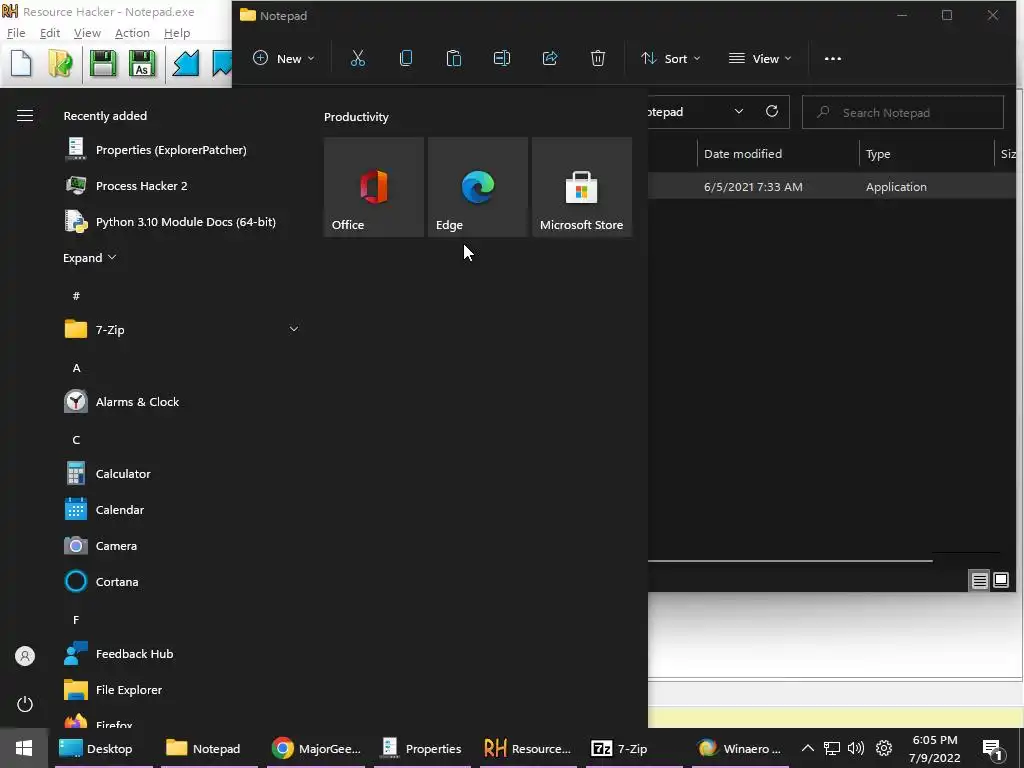Click the New file icon in Resource Hacker
The image size is (1024, 768).
(x=21, y=63)
